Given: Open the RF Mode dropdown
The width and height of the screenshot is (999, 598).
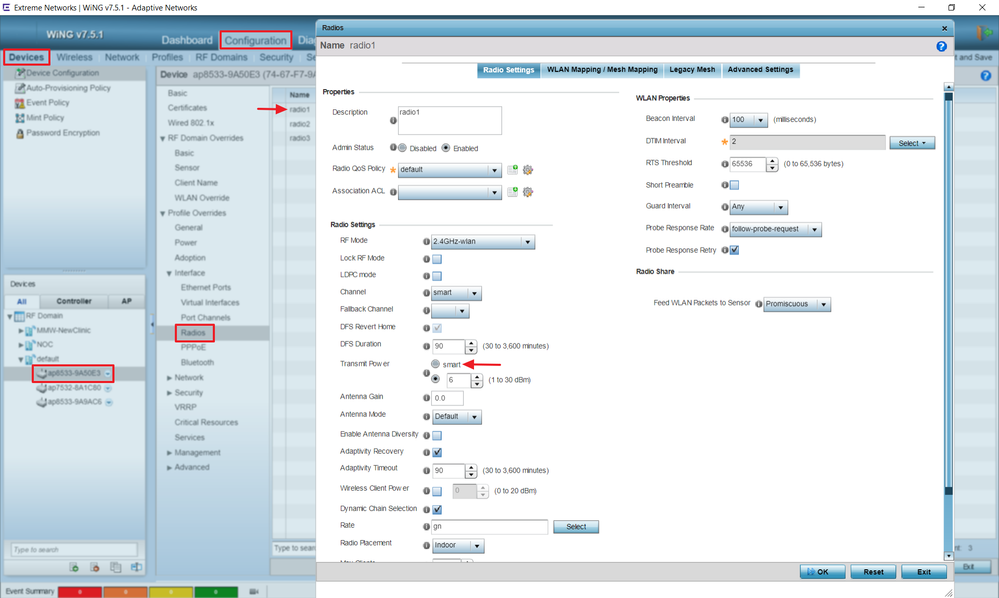Looking at the screenshot, I should [x=528, y=242].
